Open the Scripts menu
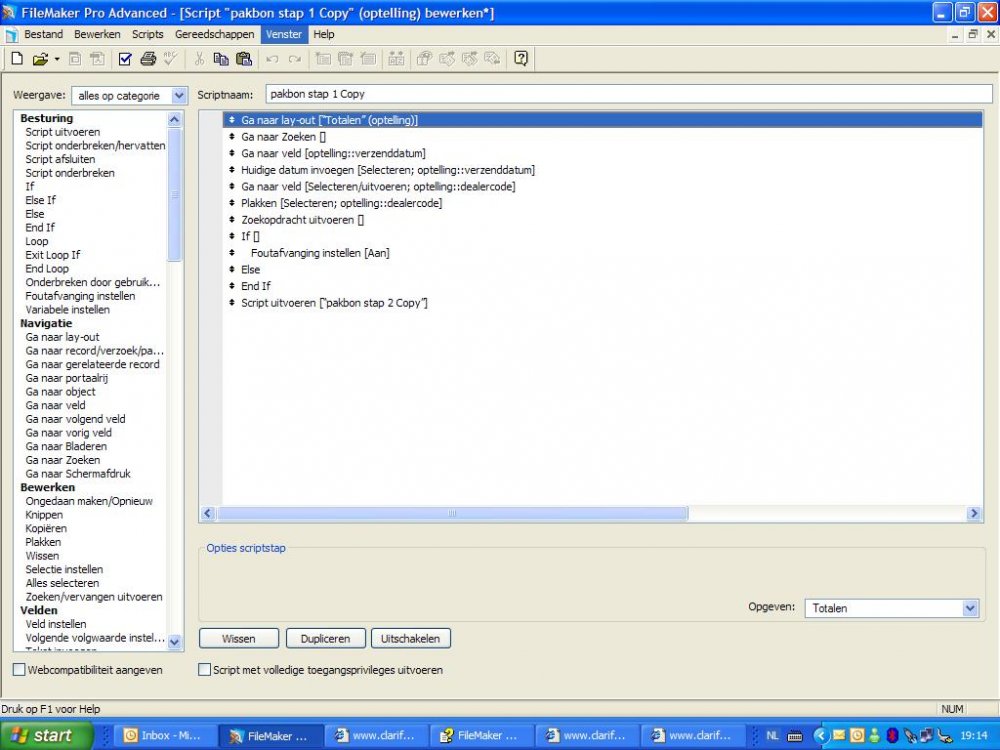 (x=147, y=34)
